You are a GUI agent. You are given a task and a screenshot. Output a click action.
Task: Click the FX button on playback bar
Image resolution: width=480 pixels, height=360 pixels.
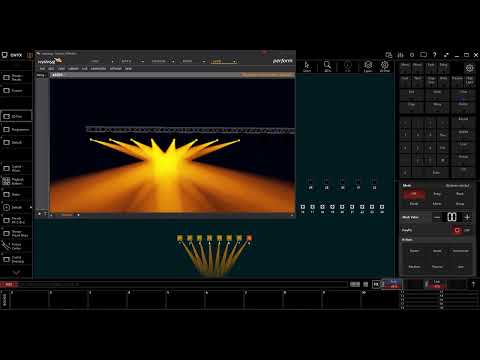coord(376,284)
